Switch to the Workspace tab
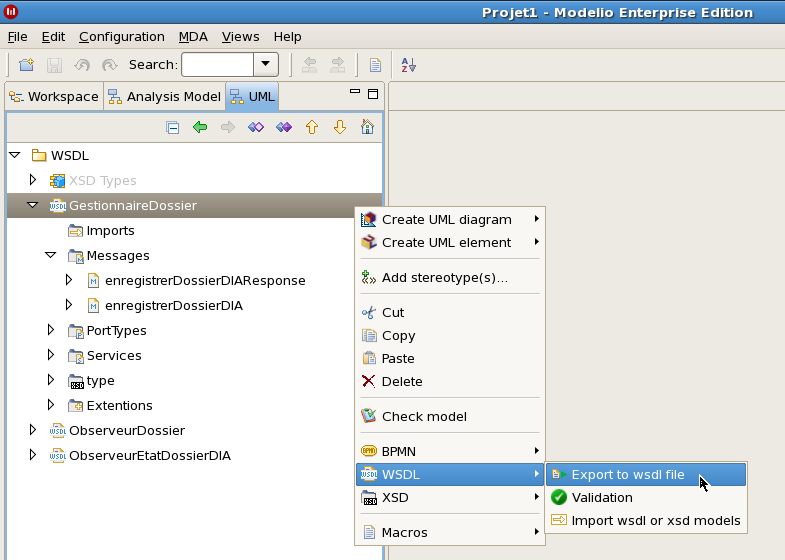785x560 pixels. 54,97
